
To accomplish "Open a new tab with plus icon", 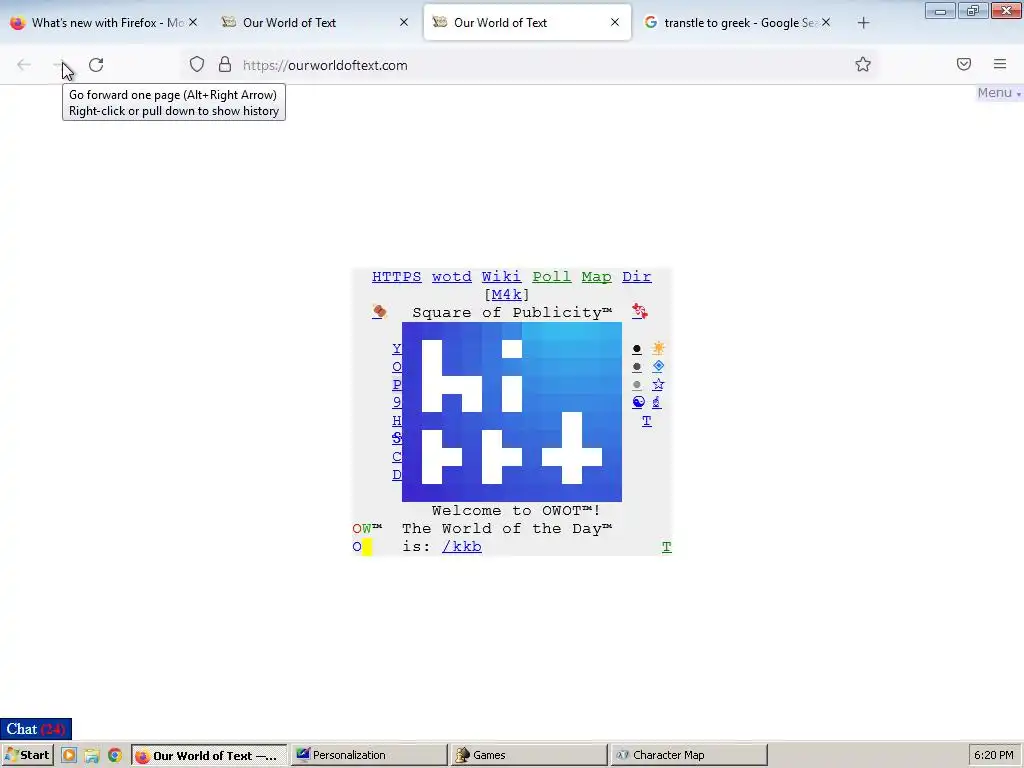I will [x=863, y=23].
